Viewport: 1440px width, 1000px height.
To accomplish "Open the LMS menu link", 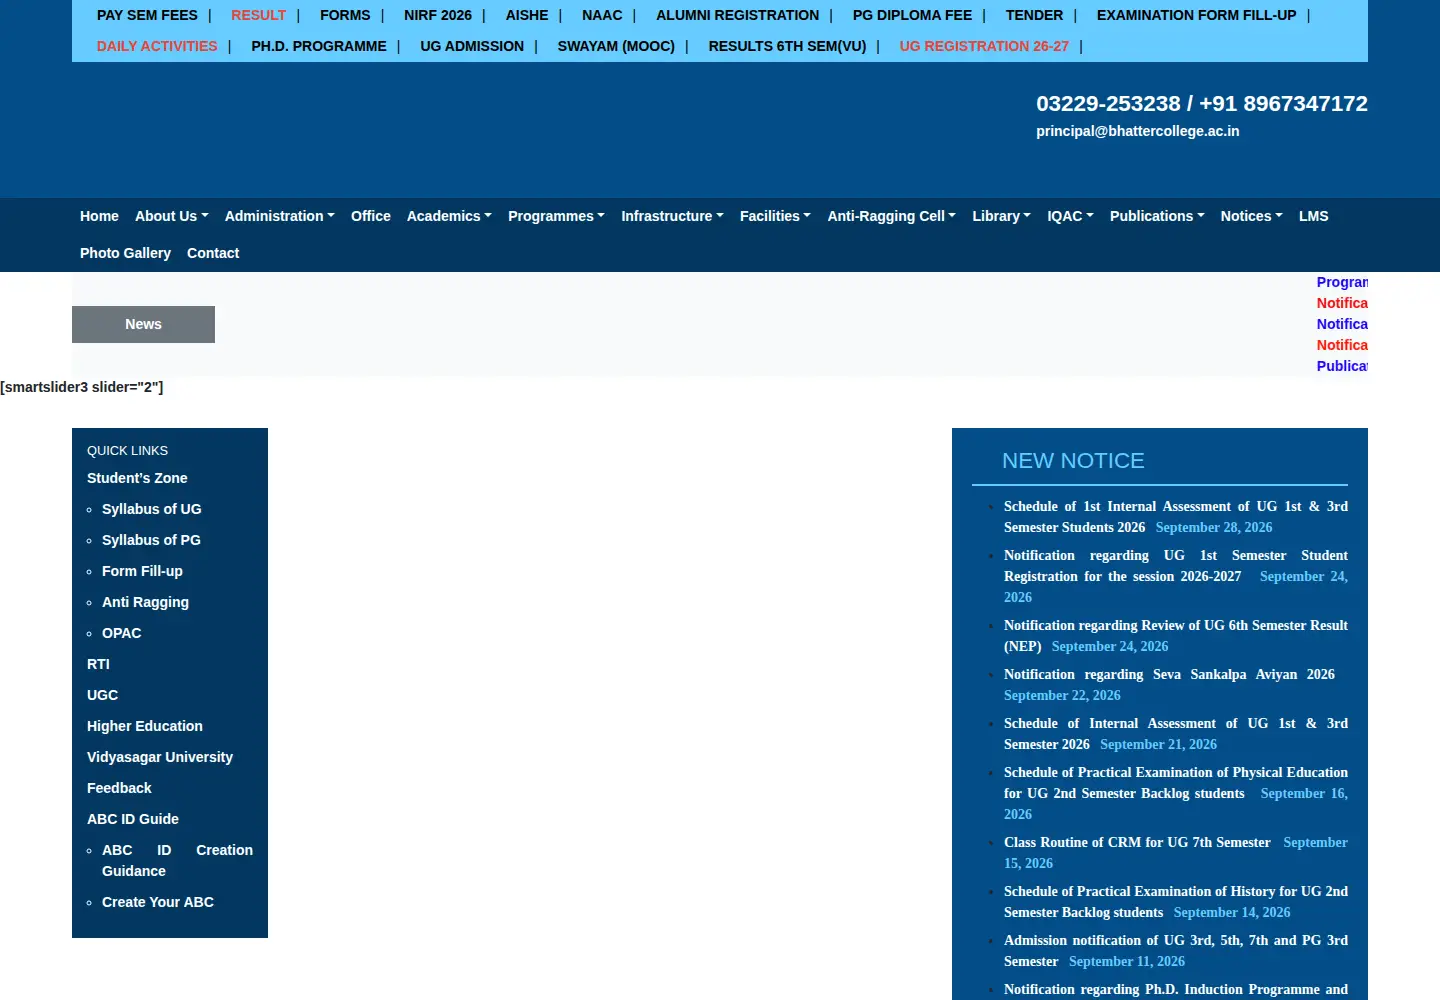I will (x=1314, y=216).
